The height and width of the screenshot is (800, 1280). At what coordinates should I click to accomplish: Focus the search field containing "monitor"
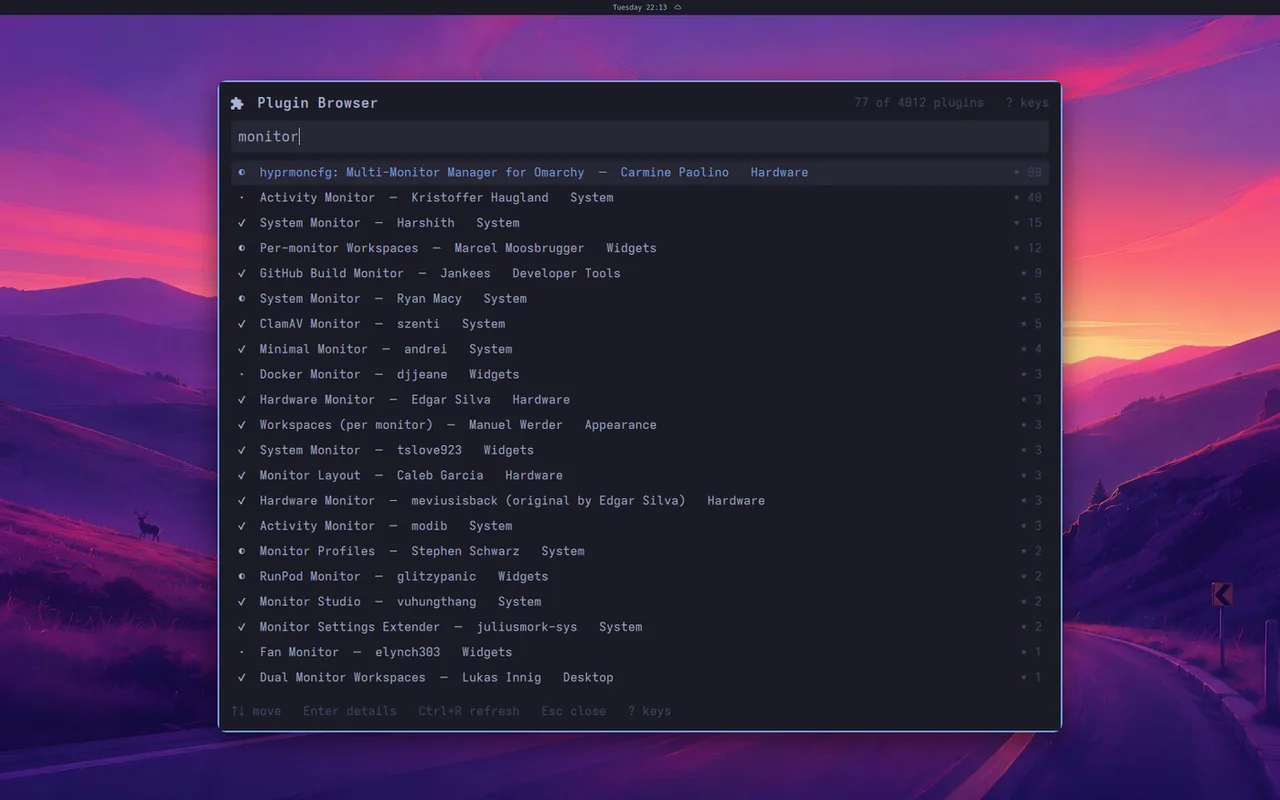click(640, 136)
